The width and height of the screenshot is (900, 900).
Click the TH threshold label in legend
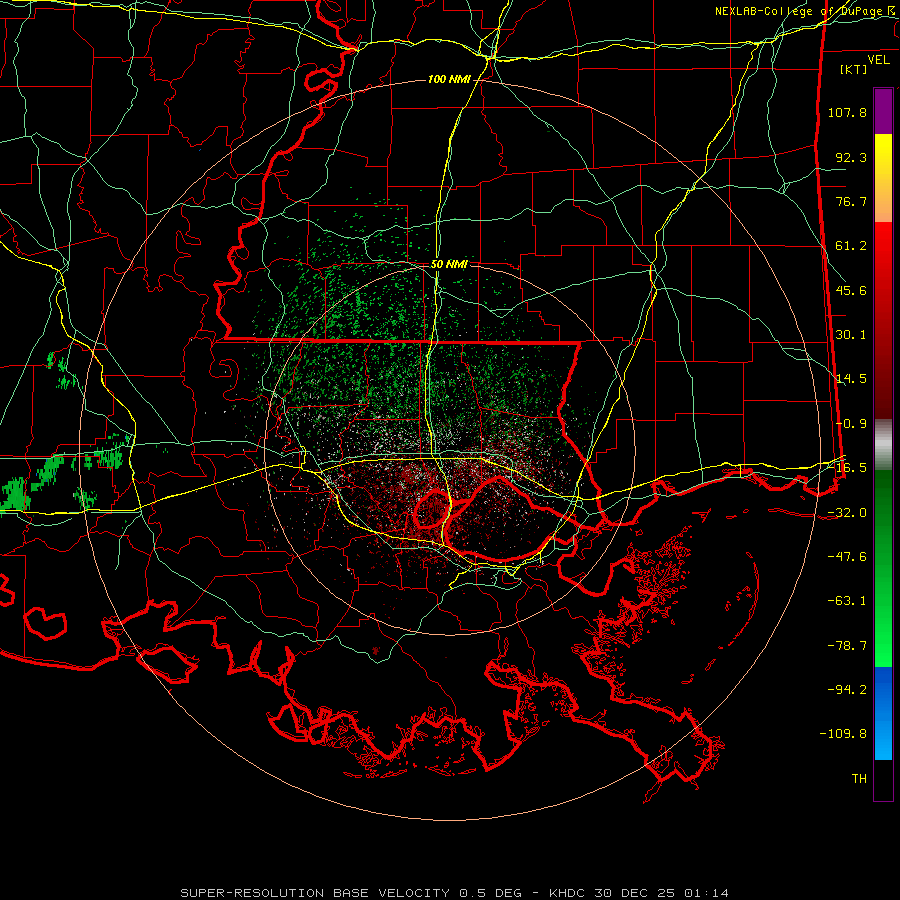click(x=859, y=779)
